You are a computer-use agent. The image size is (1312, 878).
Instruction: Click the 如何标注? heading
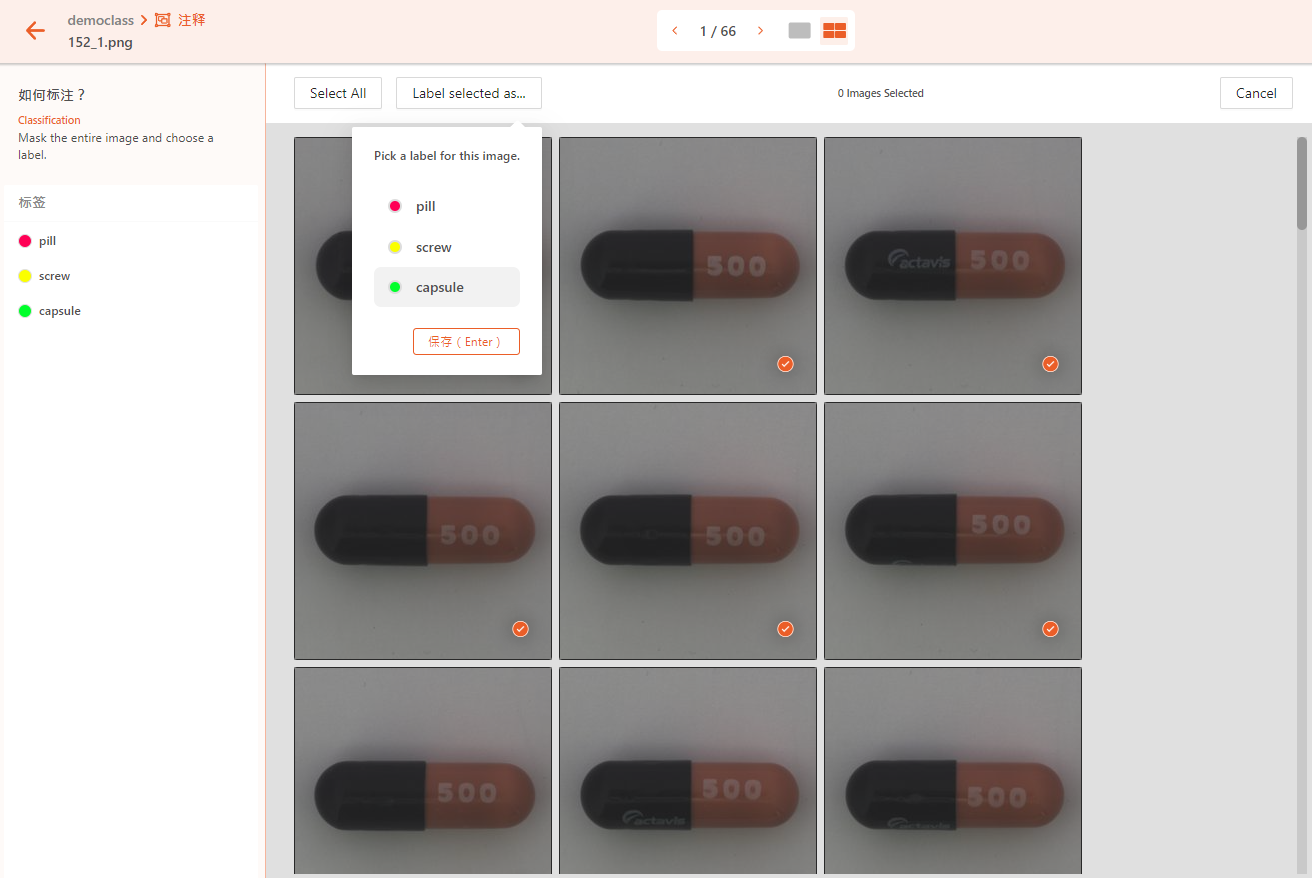pos(52,95)
